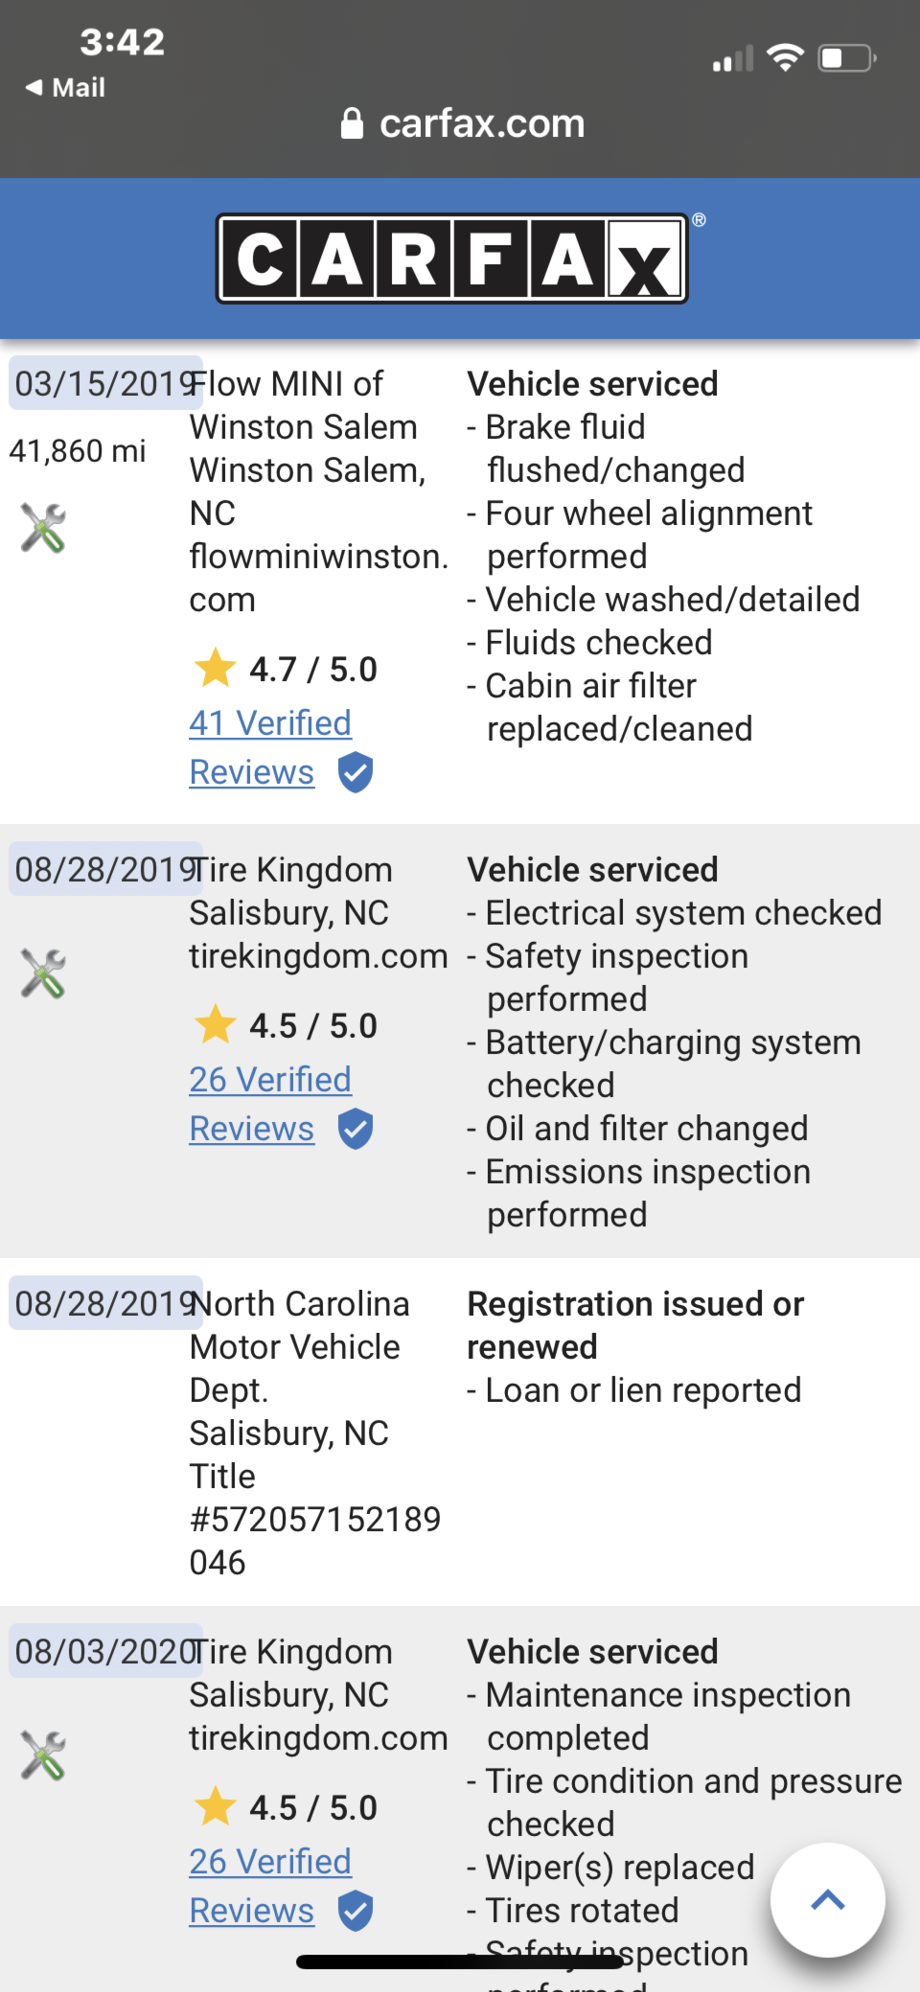Tap wrench service icon for 08/03/2020 entry
This screenshot has height=1992, width=920.
(x=43, y=1755)
